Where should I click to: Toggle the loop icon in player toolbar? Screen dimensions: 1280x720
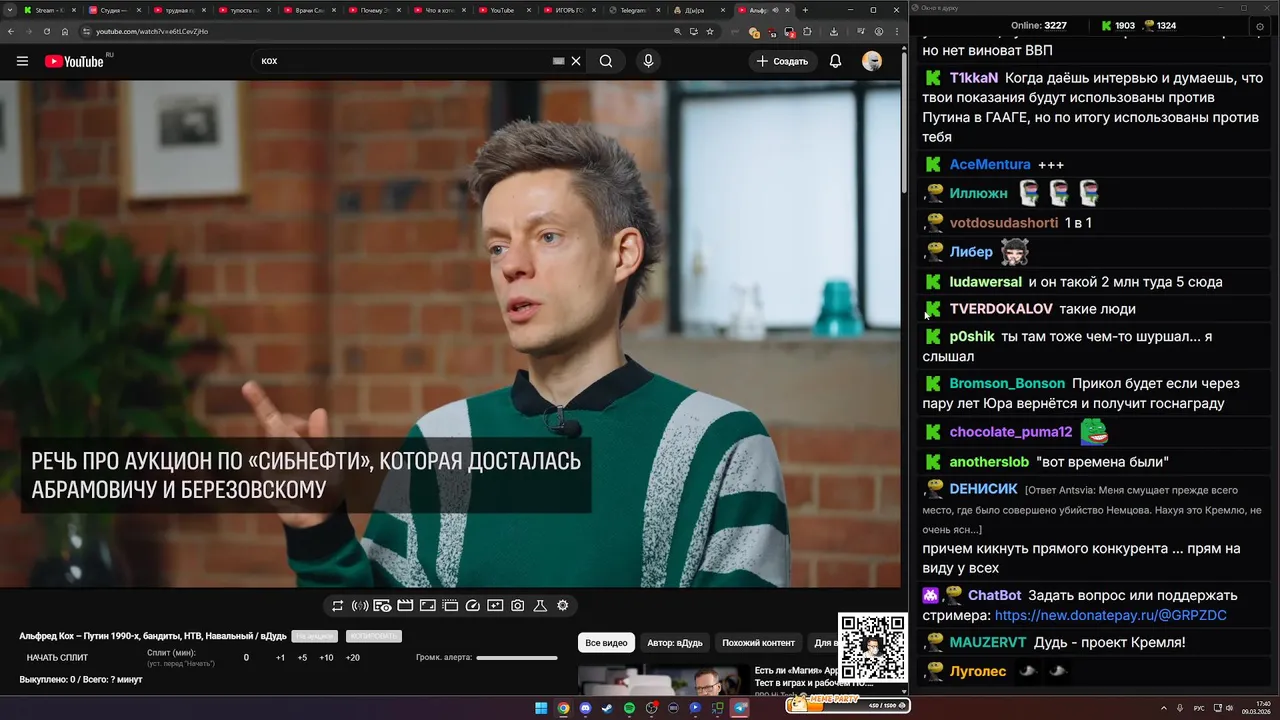(338, 605)
